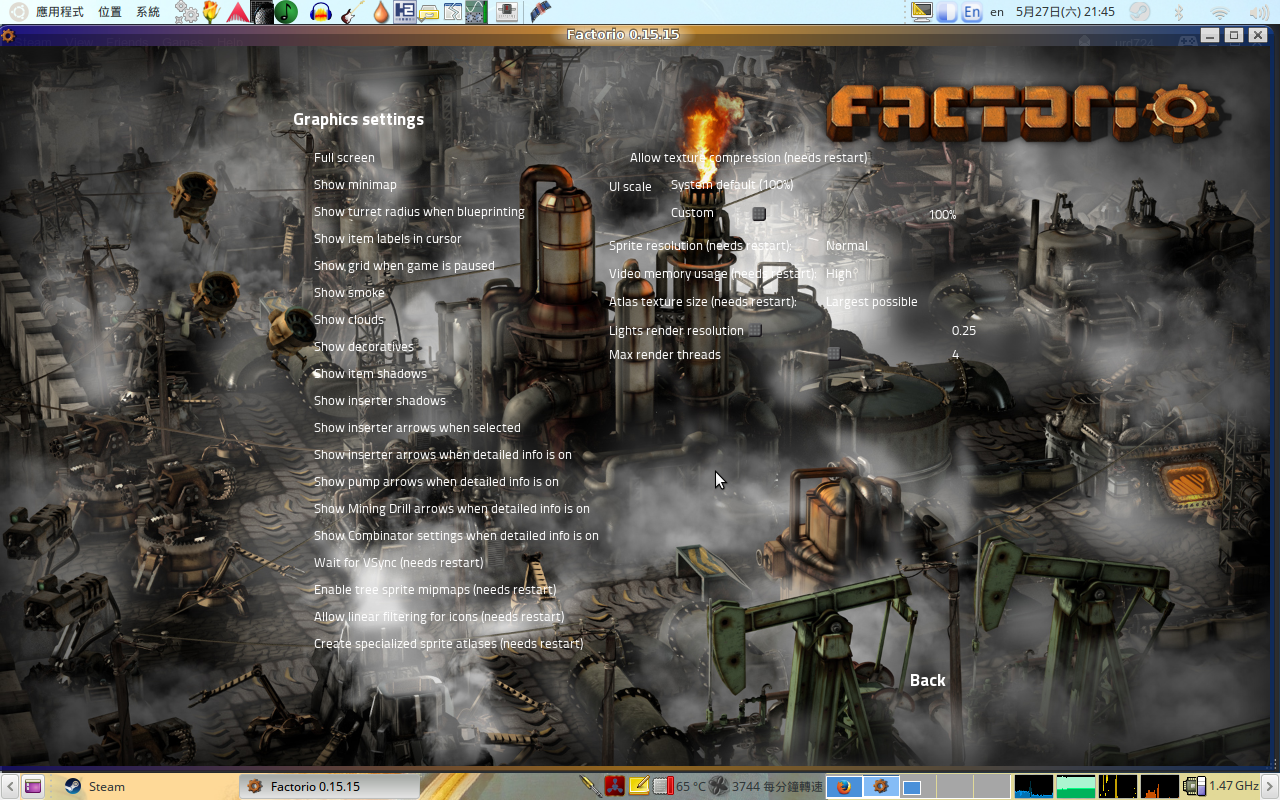Screen dimensions: 1280x800
Task: Click the pen icon in the bottom panel
Action: click(590, 786)
